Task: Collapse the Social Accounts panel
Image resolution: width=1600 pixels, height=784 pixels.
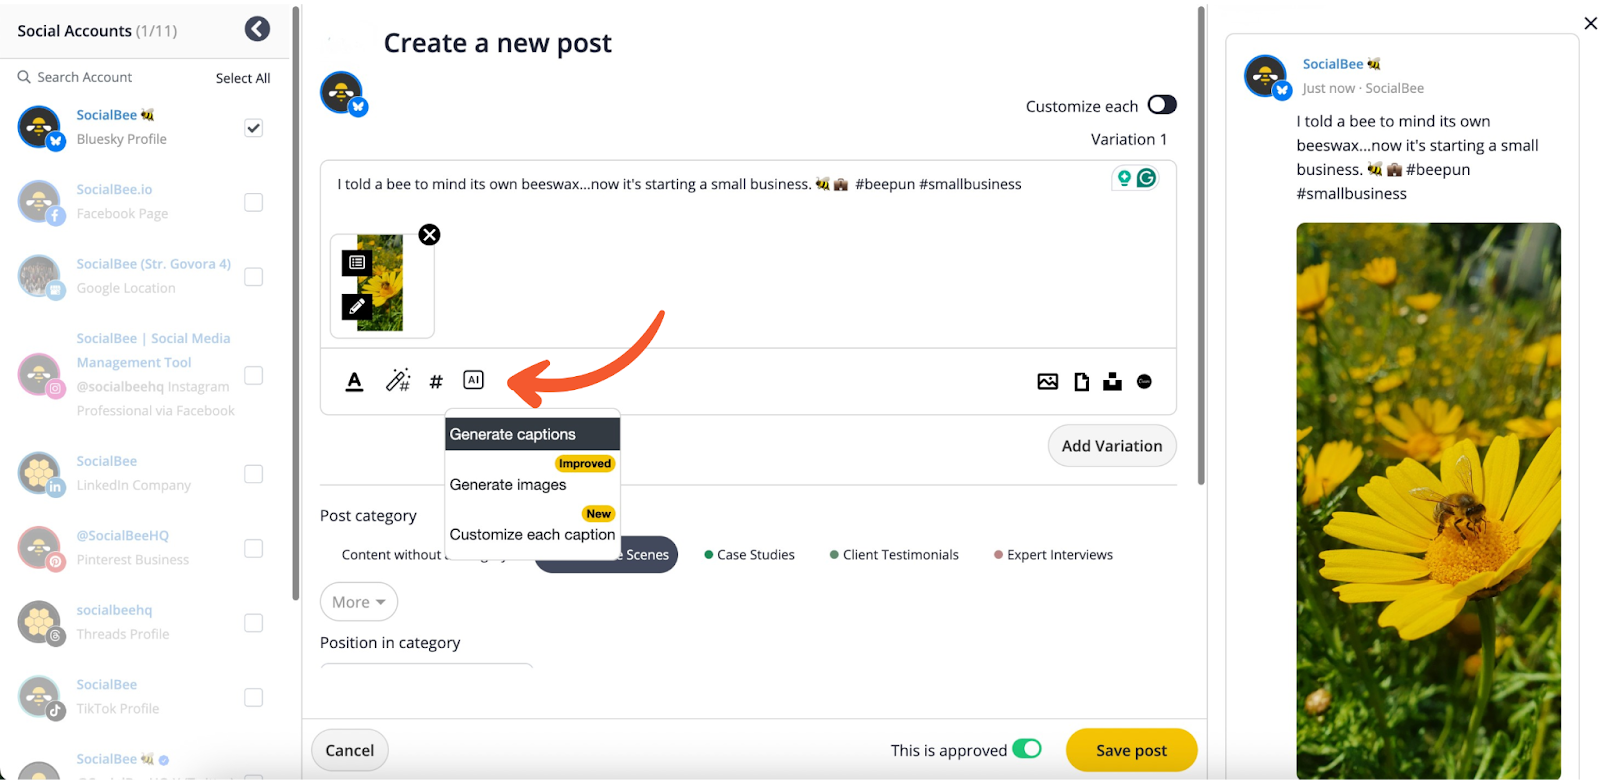Action: tap(257, 29)
